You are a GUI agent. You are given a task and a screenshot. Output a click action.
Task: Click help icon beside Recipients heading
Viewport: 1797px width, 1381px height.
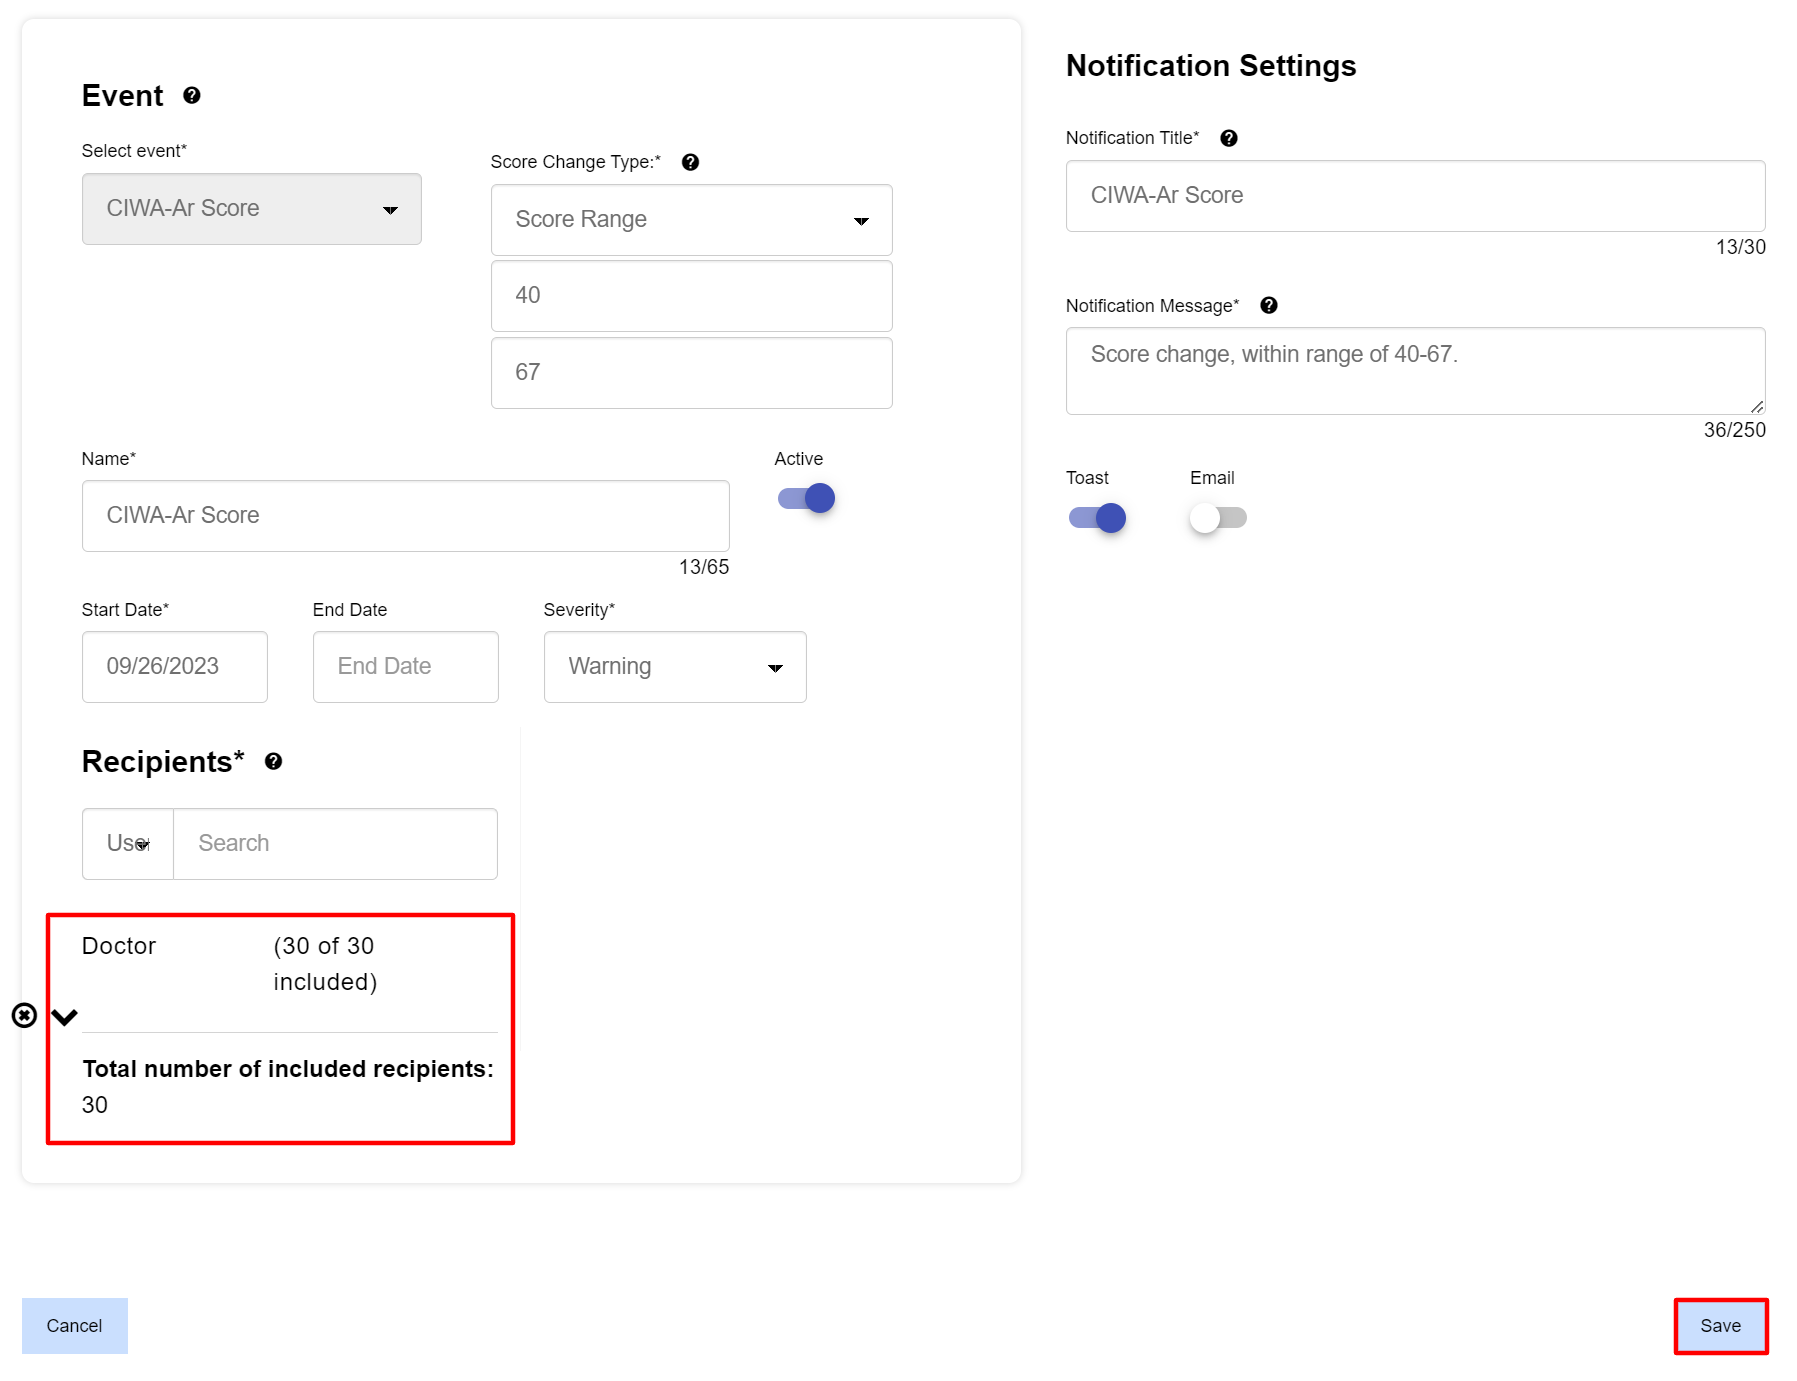coord(273,762)
